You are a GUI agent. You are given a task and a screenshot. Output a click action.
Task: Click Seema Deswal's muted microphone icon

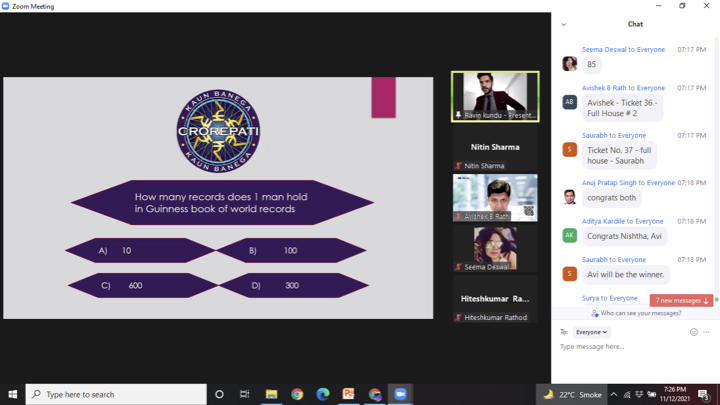458,267
